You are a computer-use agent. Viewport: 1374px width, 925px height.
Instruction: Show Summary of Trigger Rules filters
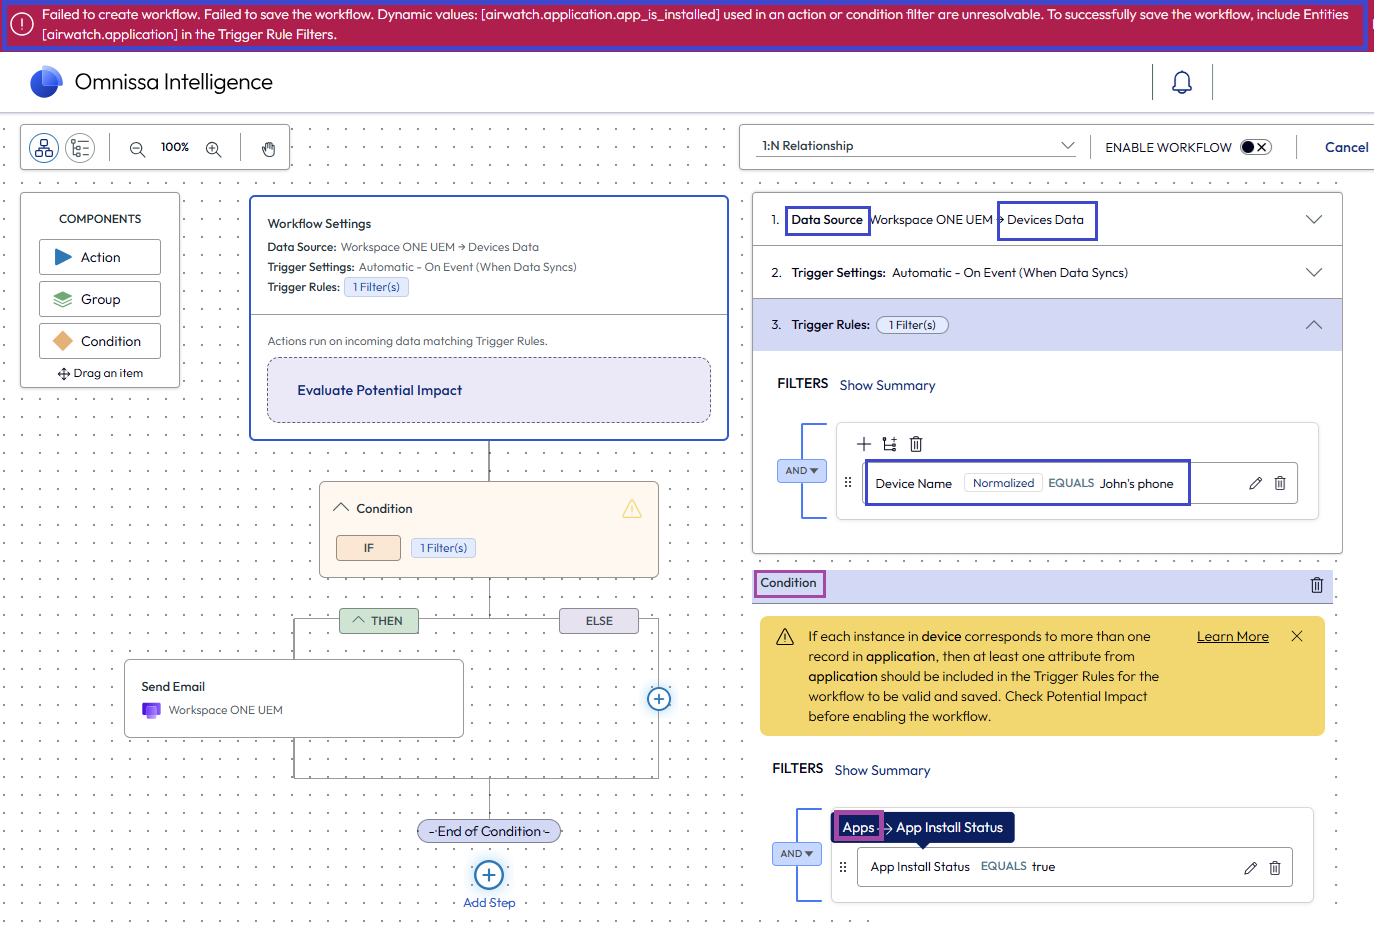coord(888,385)
